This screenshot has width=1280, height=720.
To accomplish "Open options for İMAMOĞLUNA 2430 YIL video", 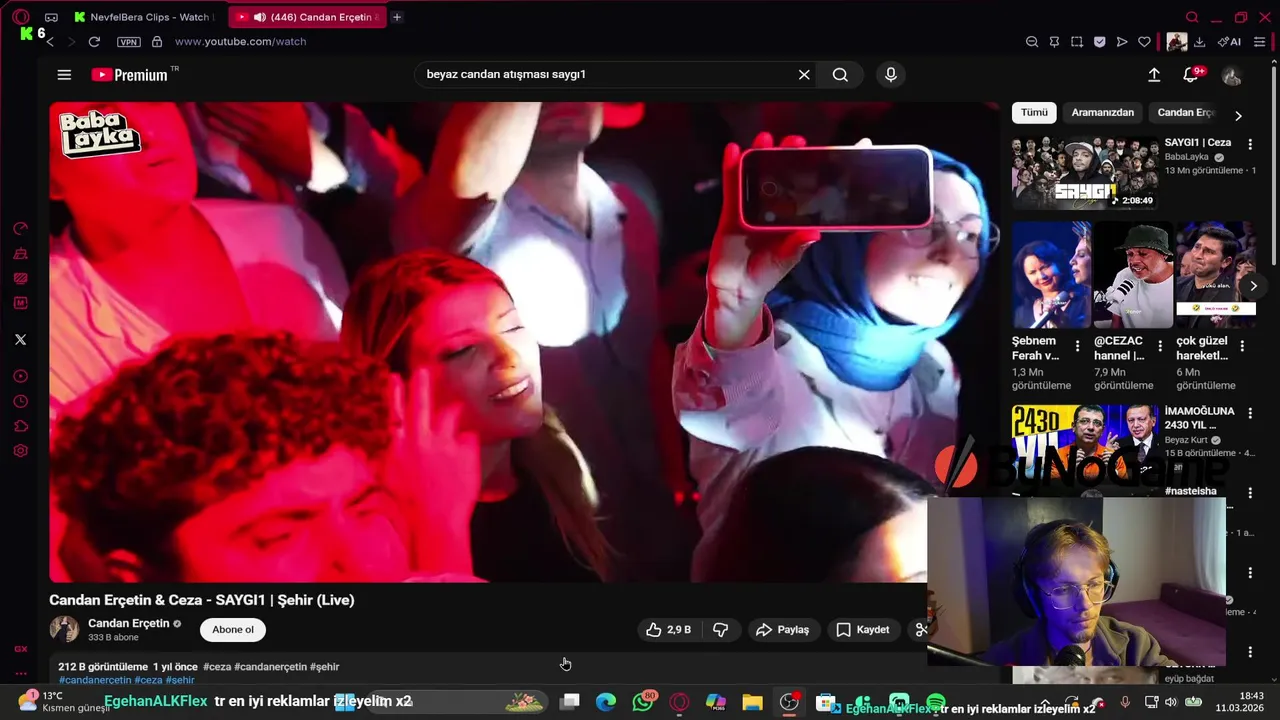I will click(1250, 413).
